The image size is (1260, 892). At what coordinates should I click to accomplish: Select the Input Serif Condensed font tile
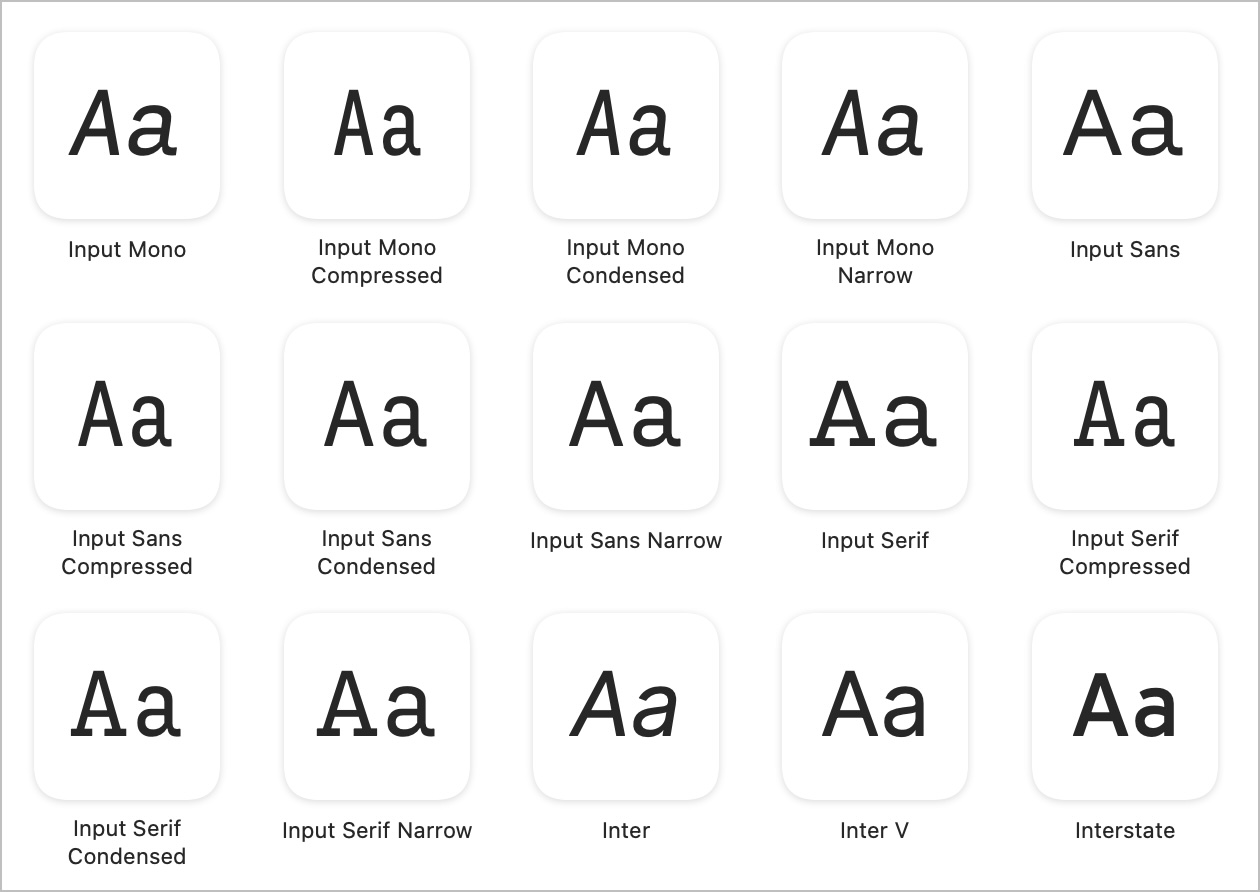pos(127,706)
